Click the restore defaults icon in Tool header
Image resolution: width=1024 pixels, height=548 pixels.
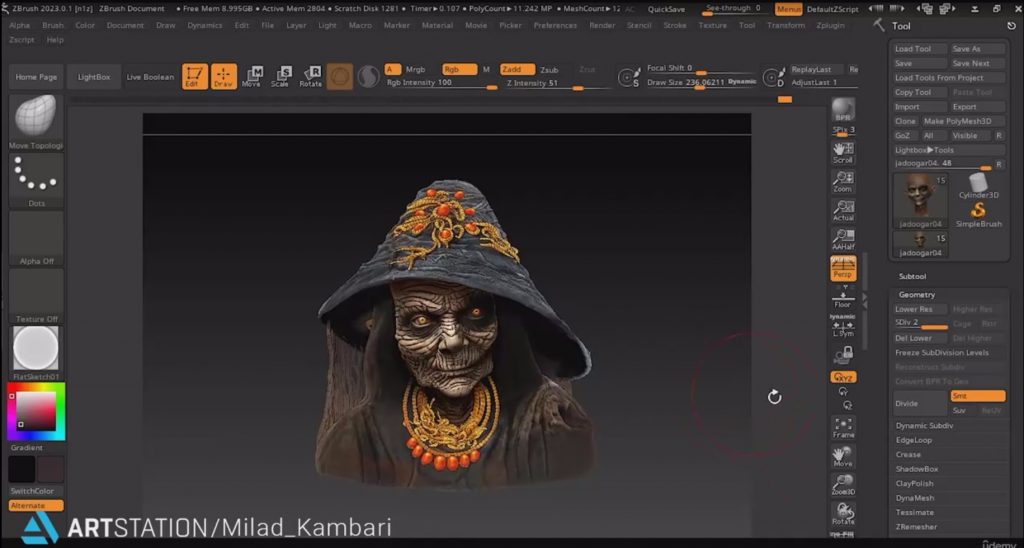(x=1012, y=25)
